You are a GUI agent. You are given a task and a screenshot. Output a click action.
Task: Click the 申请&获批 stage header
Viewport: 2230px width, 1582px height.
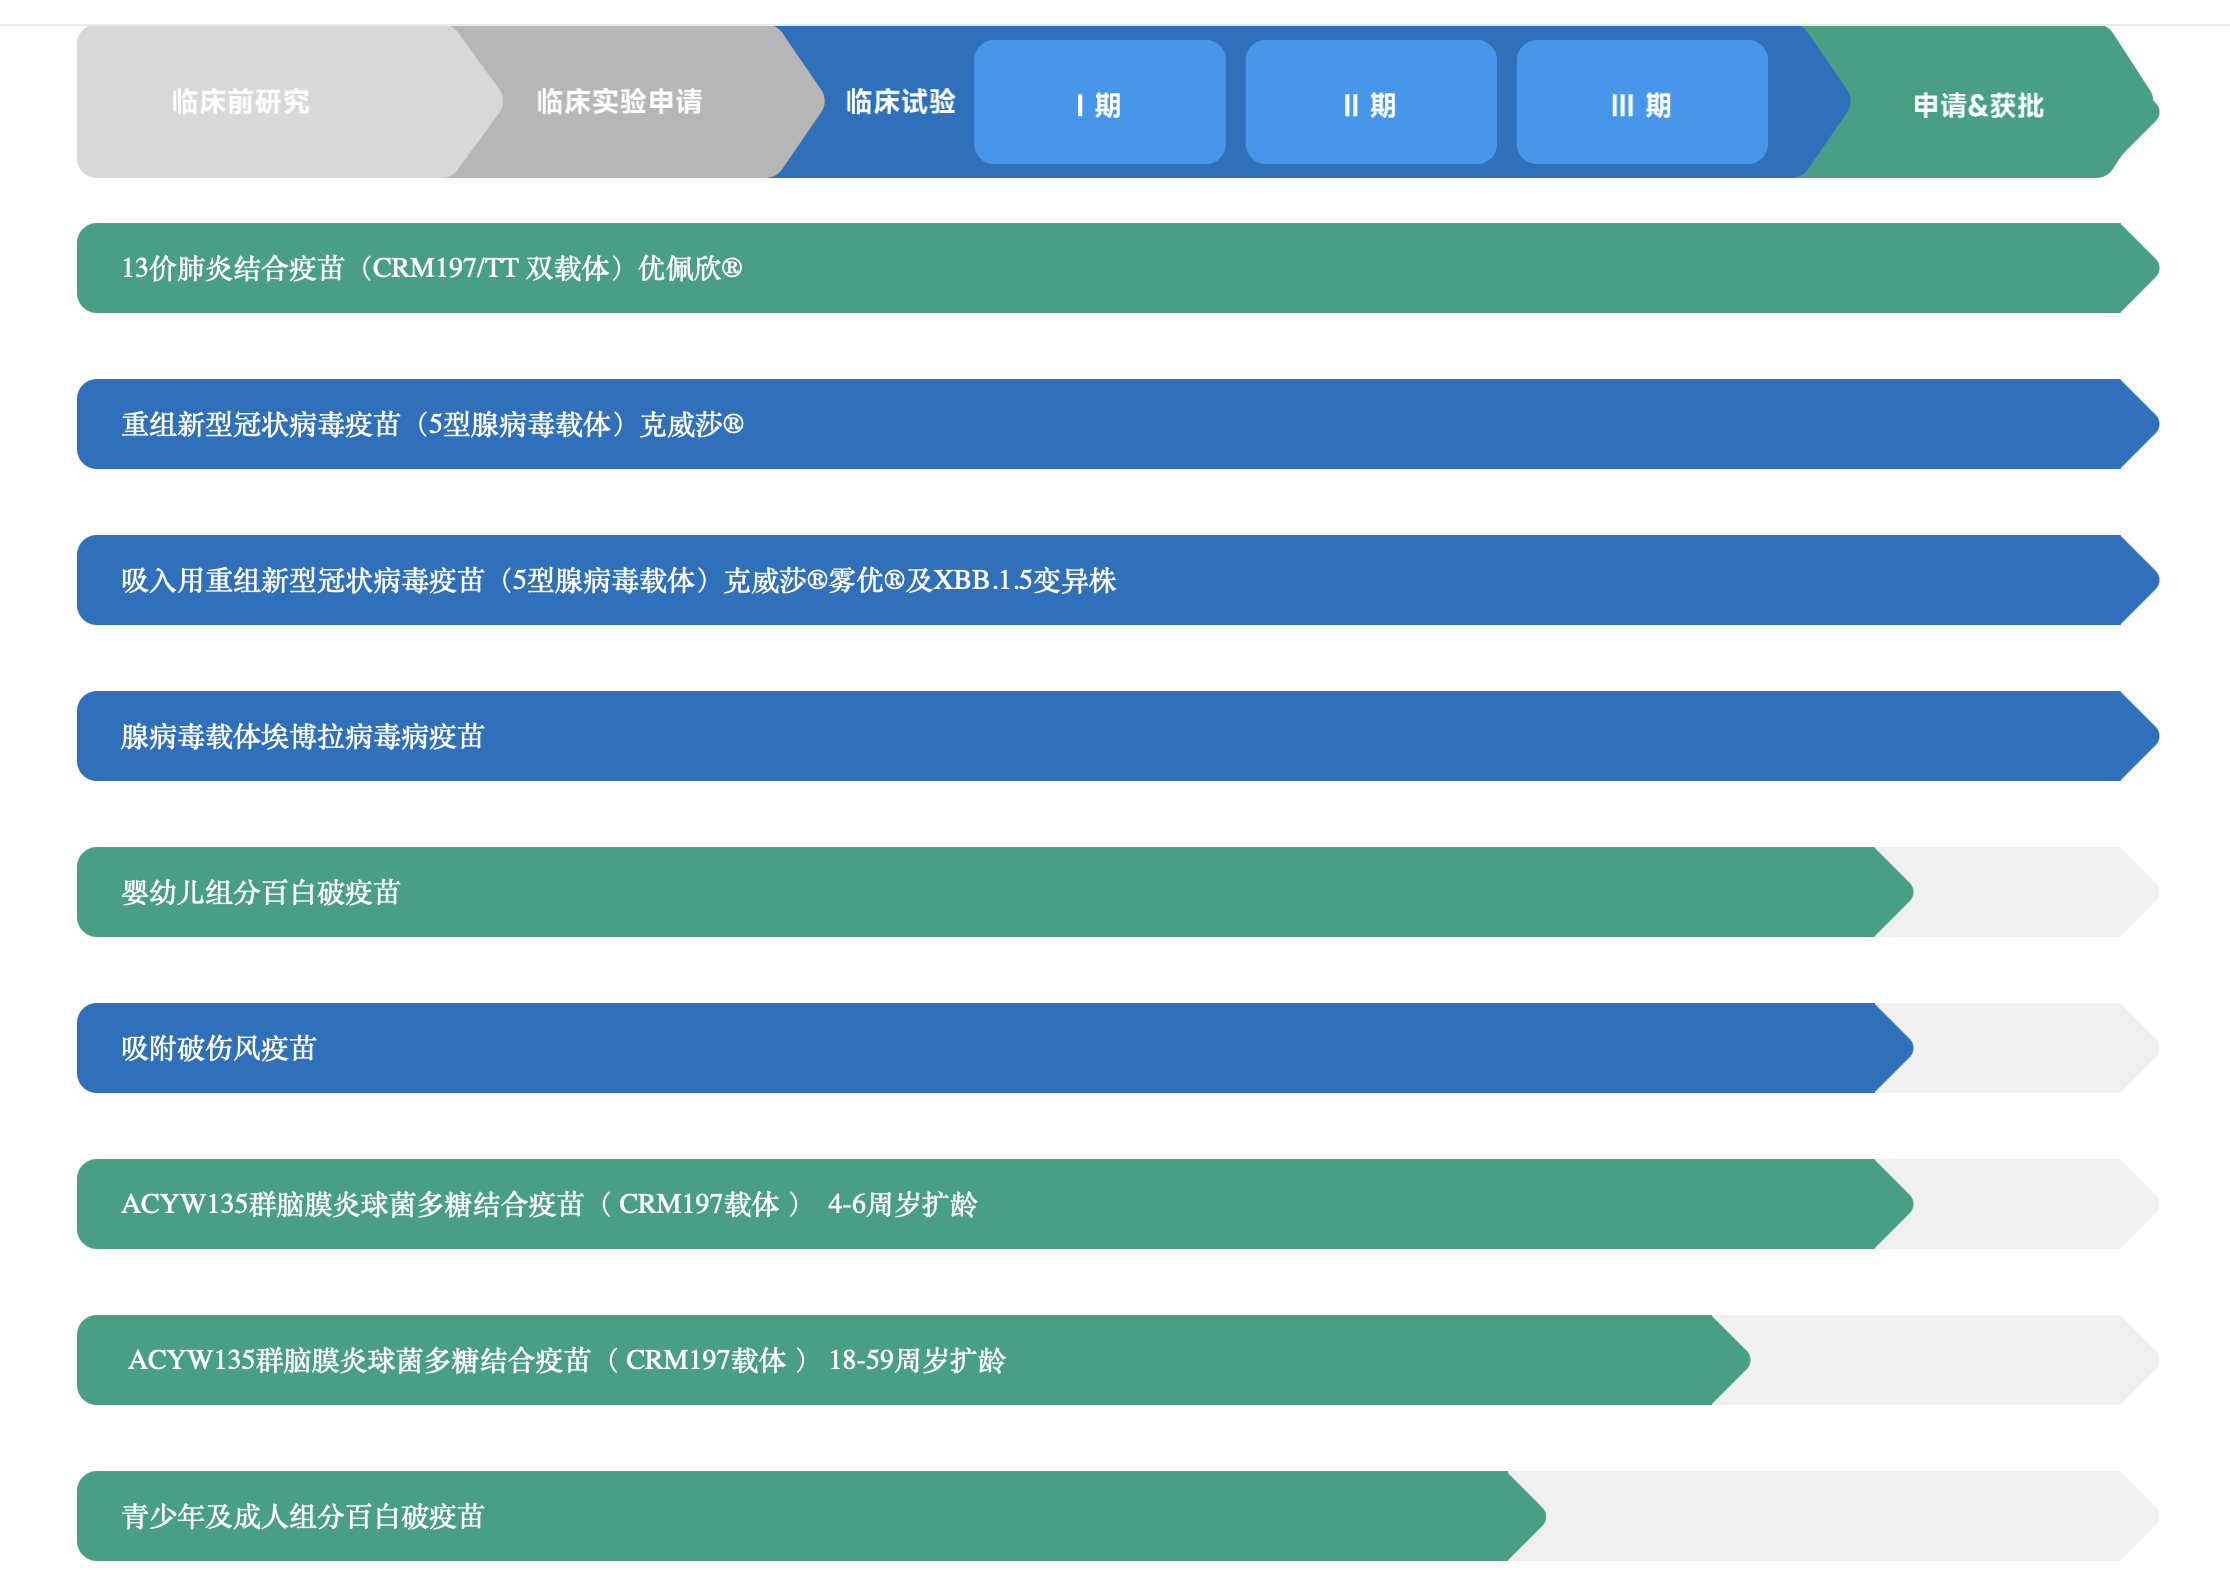pyautogui.click(x=1978, y=102)
